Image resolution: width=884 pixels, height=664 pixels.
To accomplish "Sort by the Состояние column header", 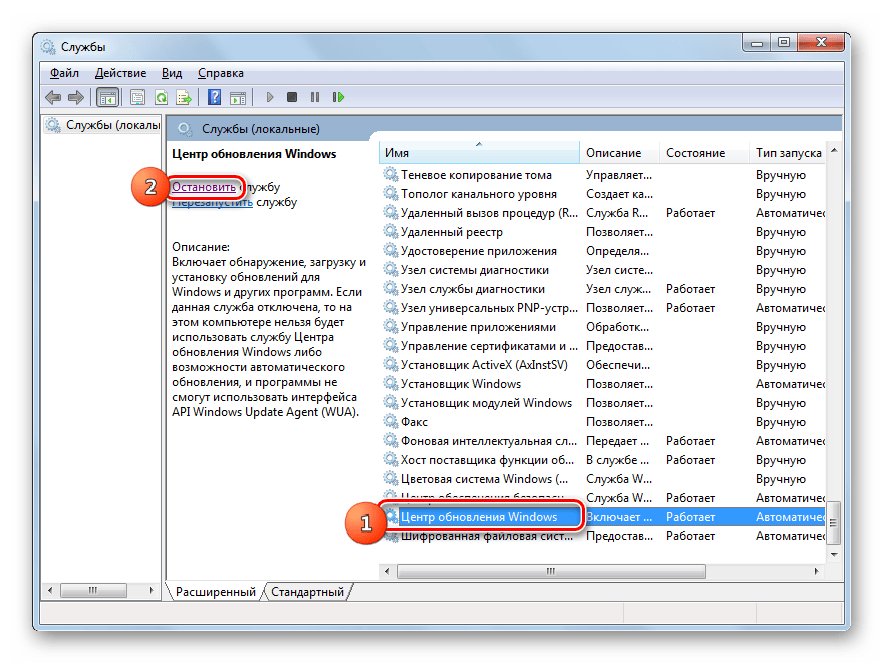I will tap(704, 153).
